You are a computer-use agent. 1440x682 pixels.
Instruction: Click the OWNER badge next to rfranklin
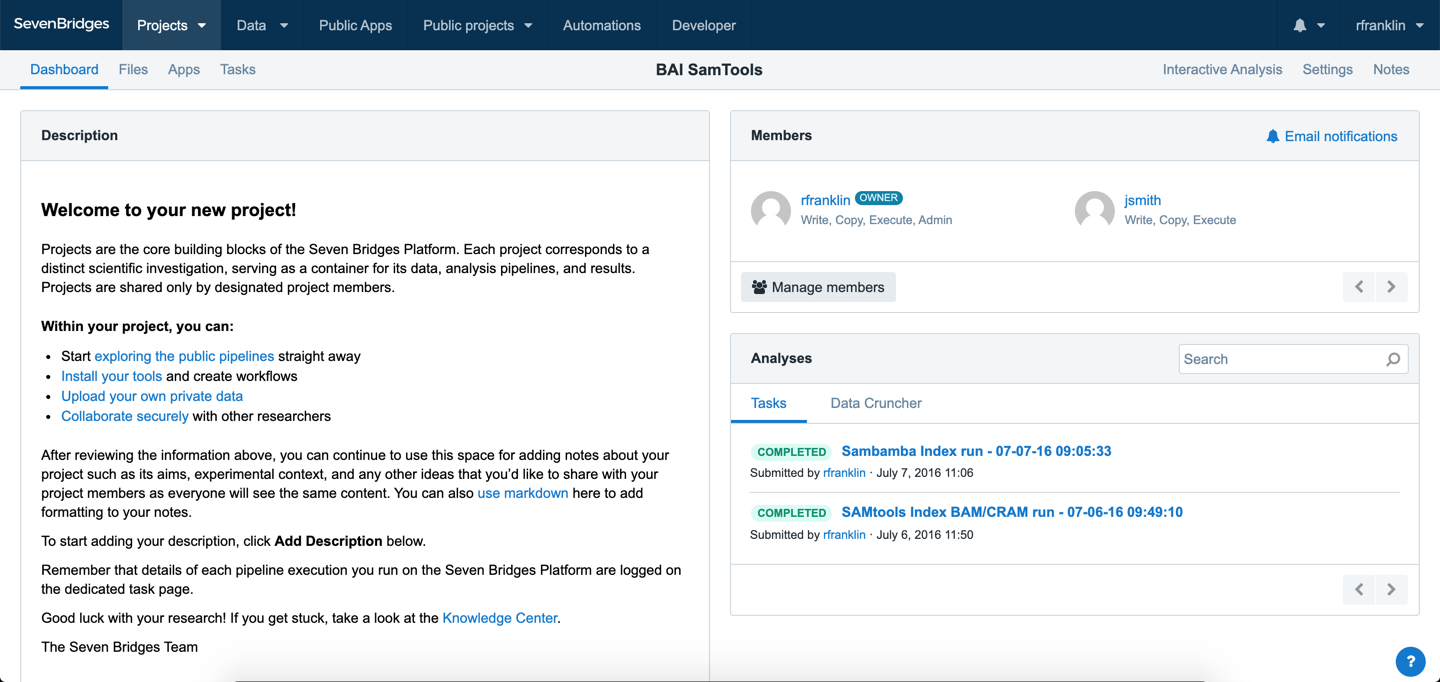[x=879, y=198]
